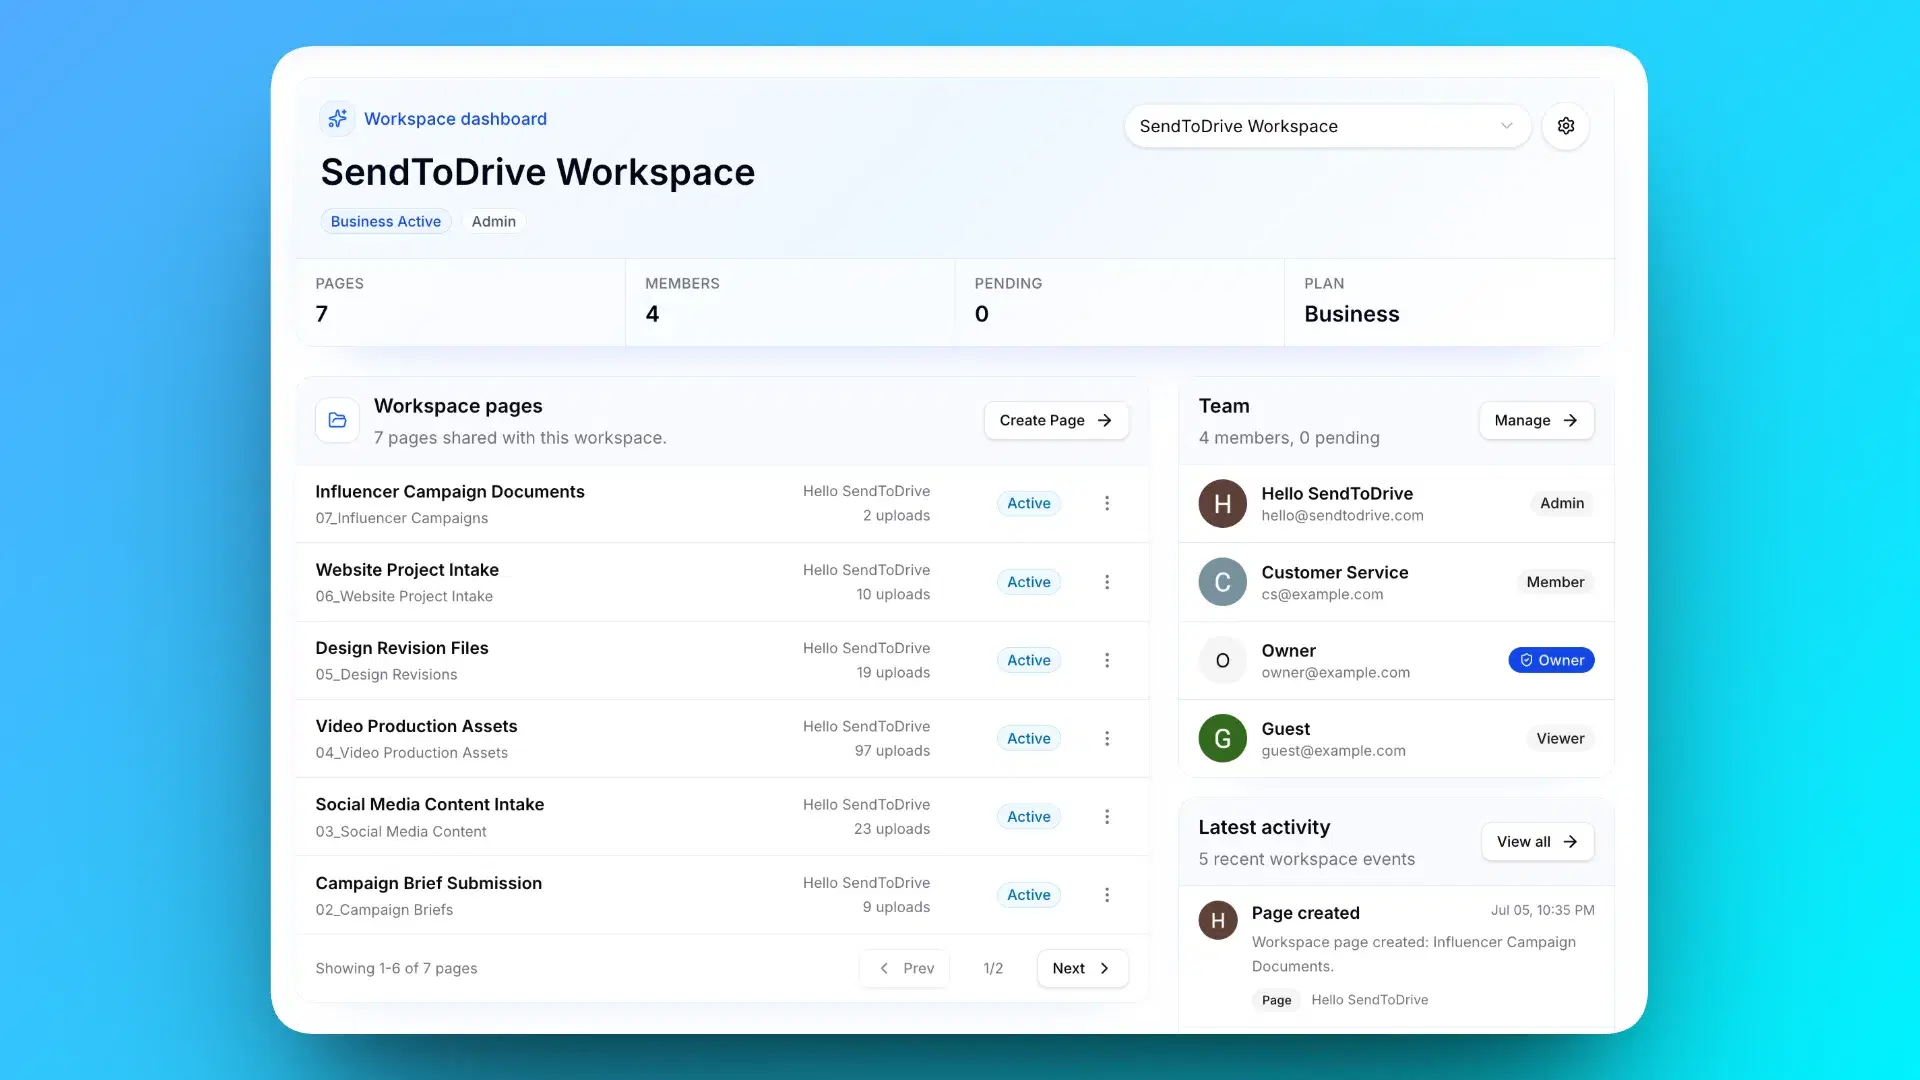Open Social Media Content Intake page
This screenshot has height=1080, width=1920.
pyautogui.click(x=430, y=804)
